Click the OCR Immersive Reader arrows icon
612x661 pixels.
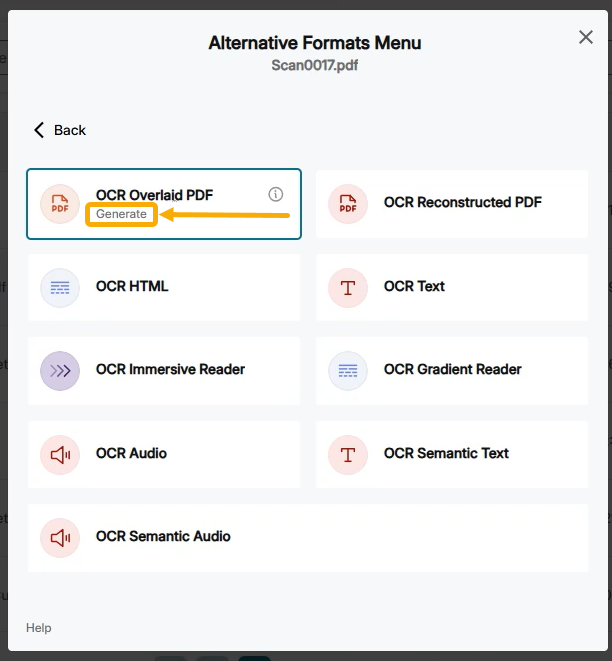click(x=60, y=370)
